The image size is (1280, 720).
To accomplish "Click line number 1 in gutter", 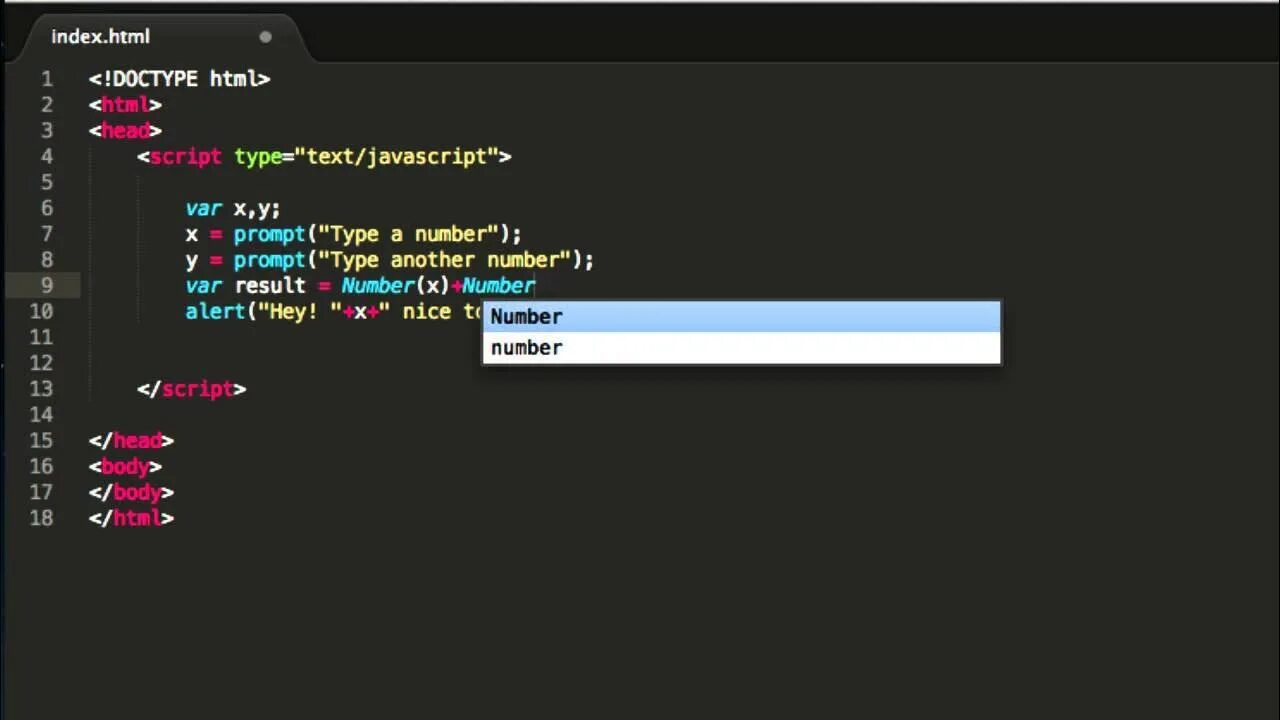I will [x=46, y=79].
